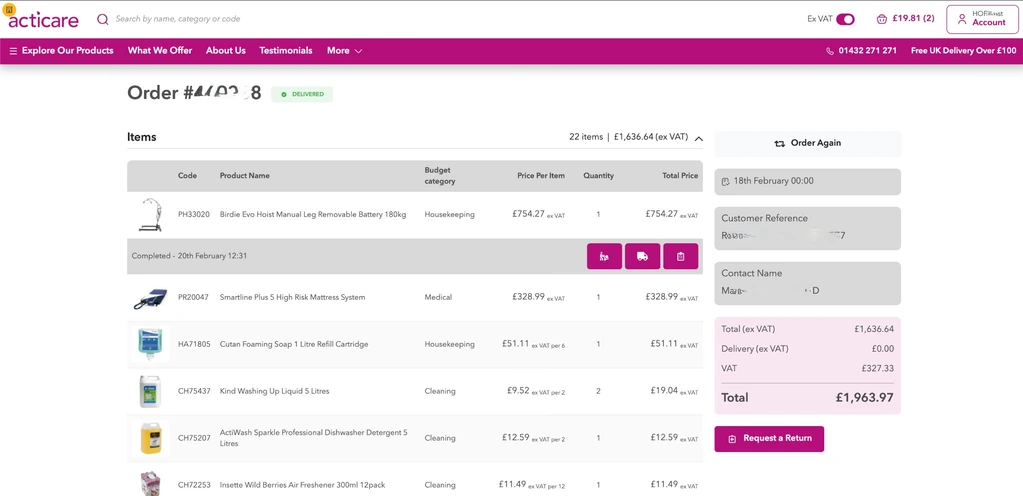Viewport: 1023px width, 496px height.
Task: Click the Total £1,963.97 amount
Action: coord(864,398)
